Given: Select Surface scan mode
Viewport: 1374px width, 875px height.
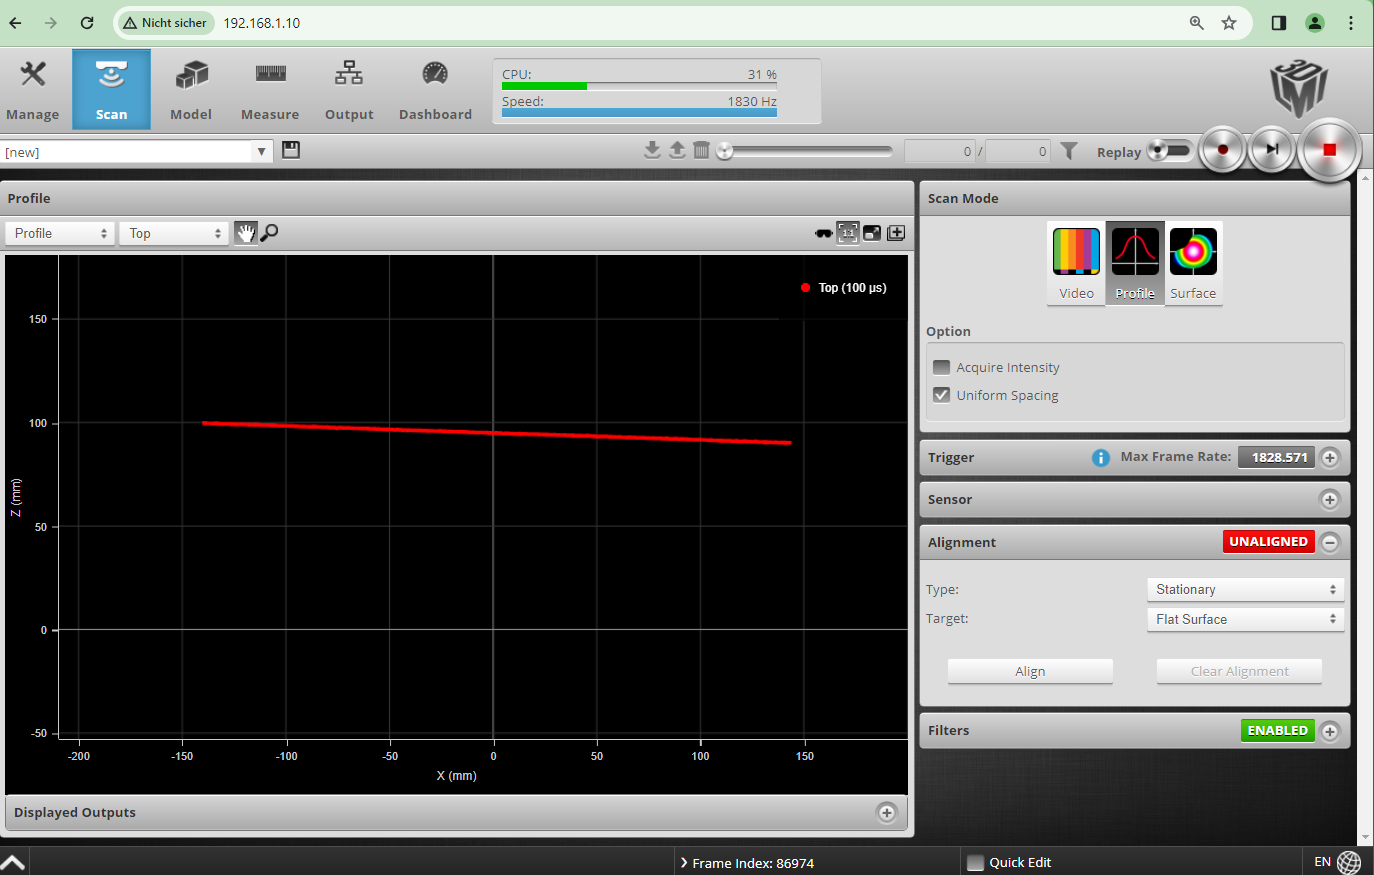Looking at the screenshot, I should (x=1193, y=263).
